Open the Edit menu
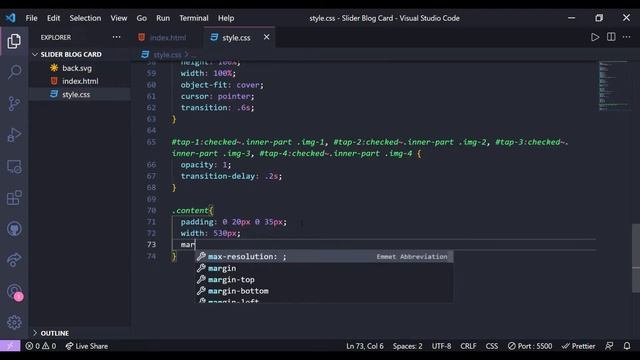640x360 pixels. (x=53, y=18)
